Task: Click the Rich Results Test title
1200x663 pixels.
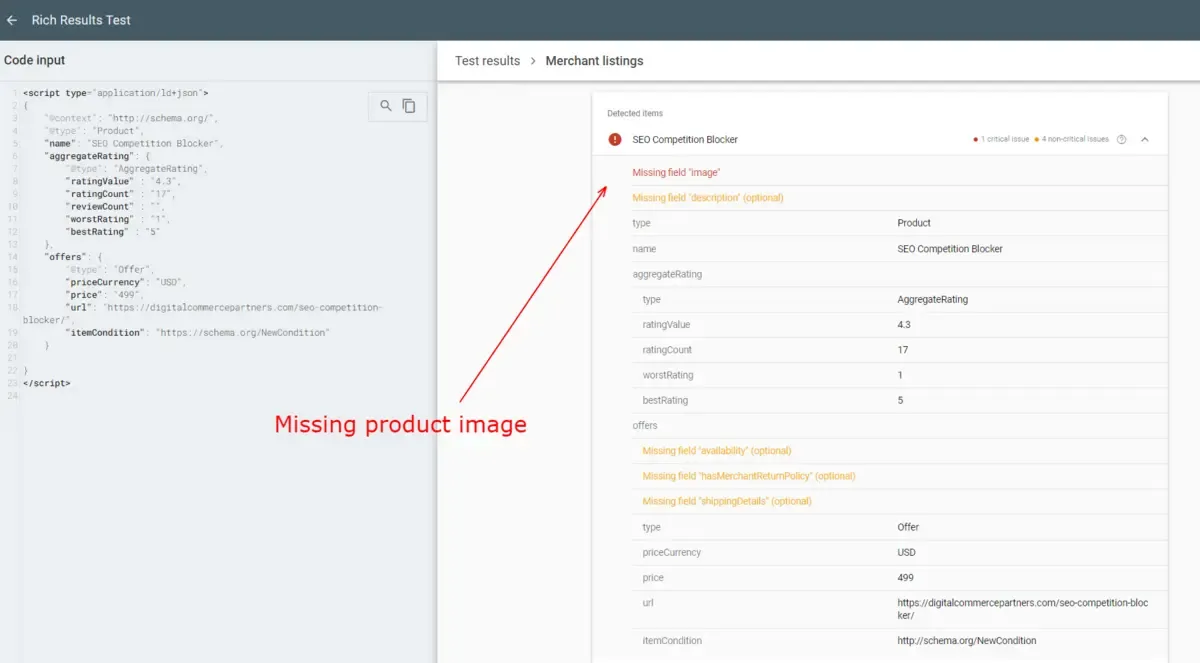Action: coord(81,20)
